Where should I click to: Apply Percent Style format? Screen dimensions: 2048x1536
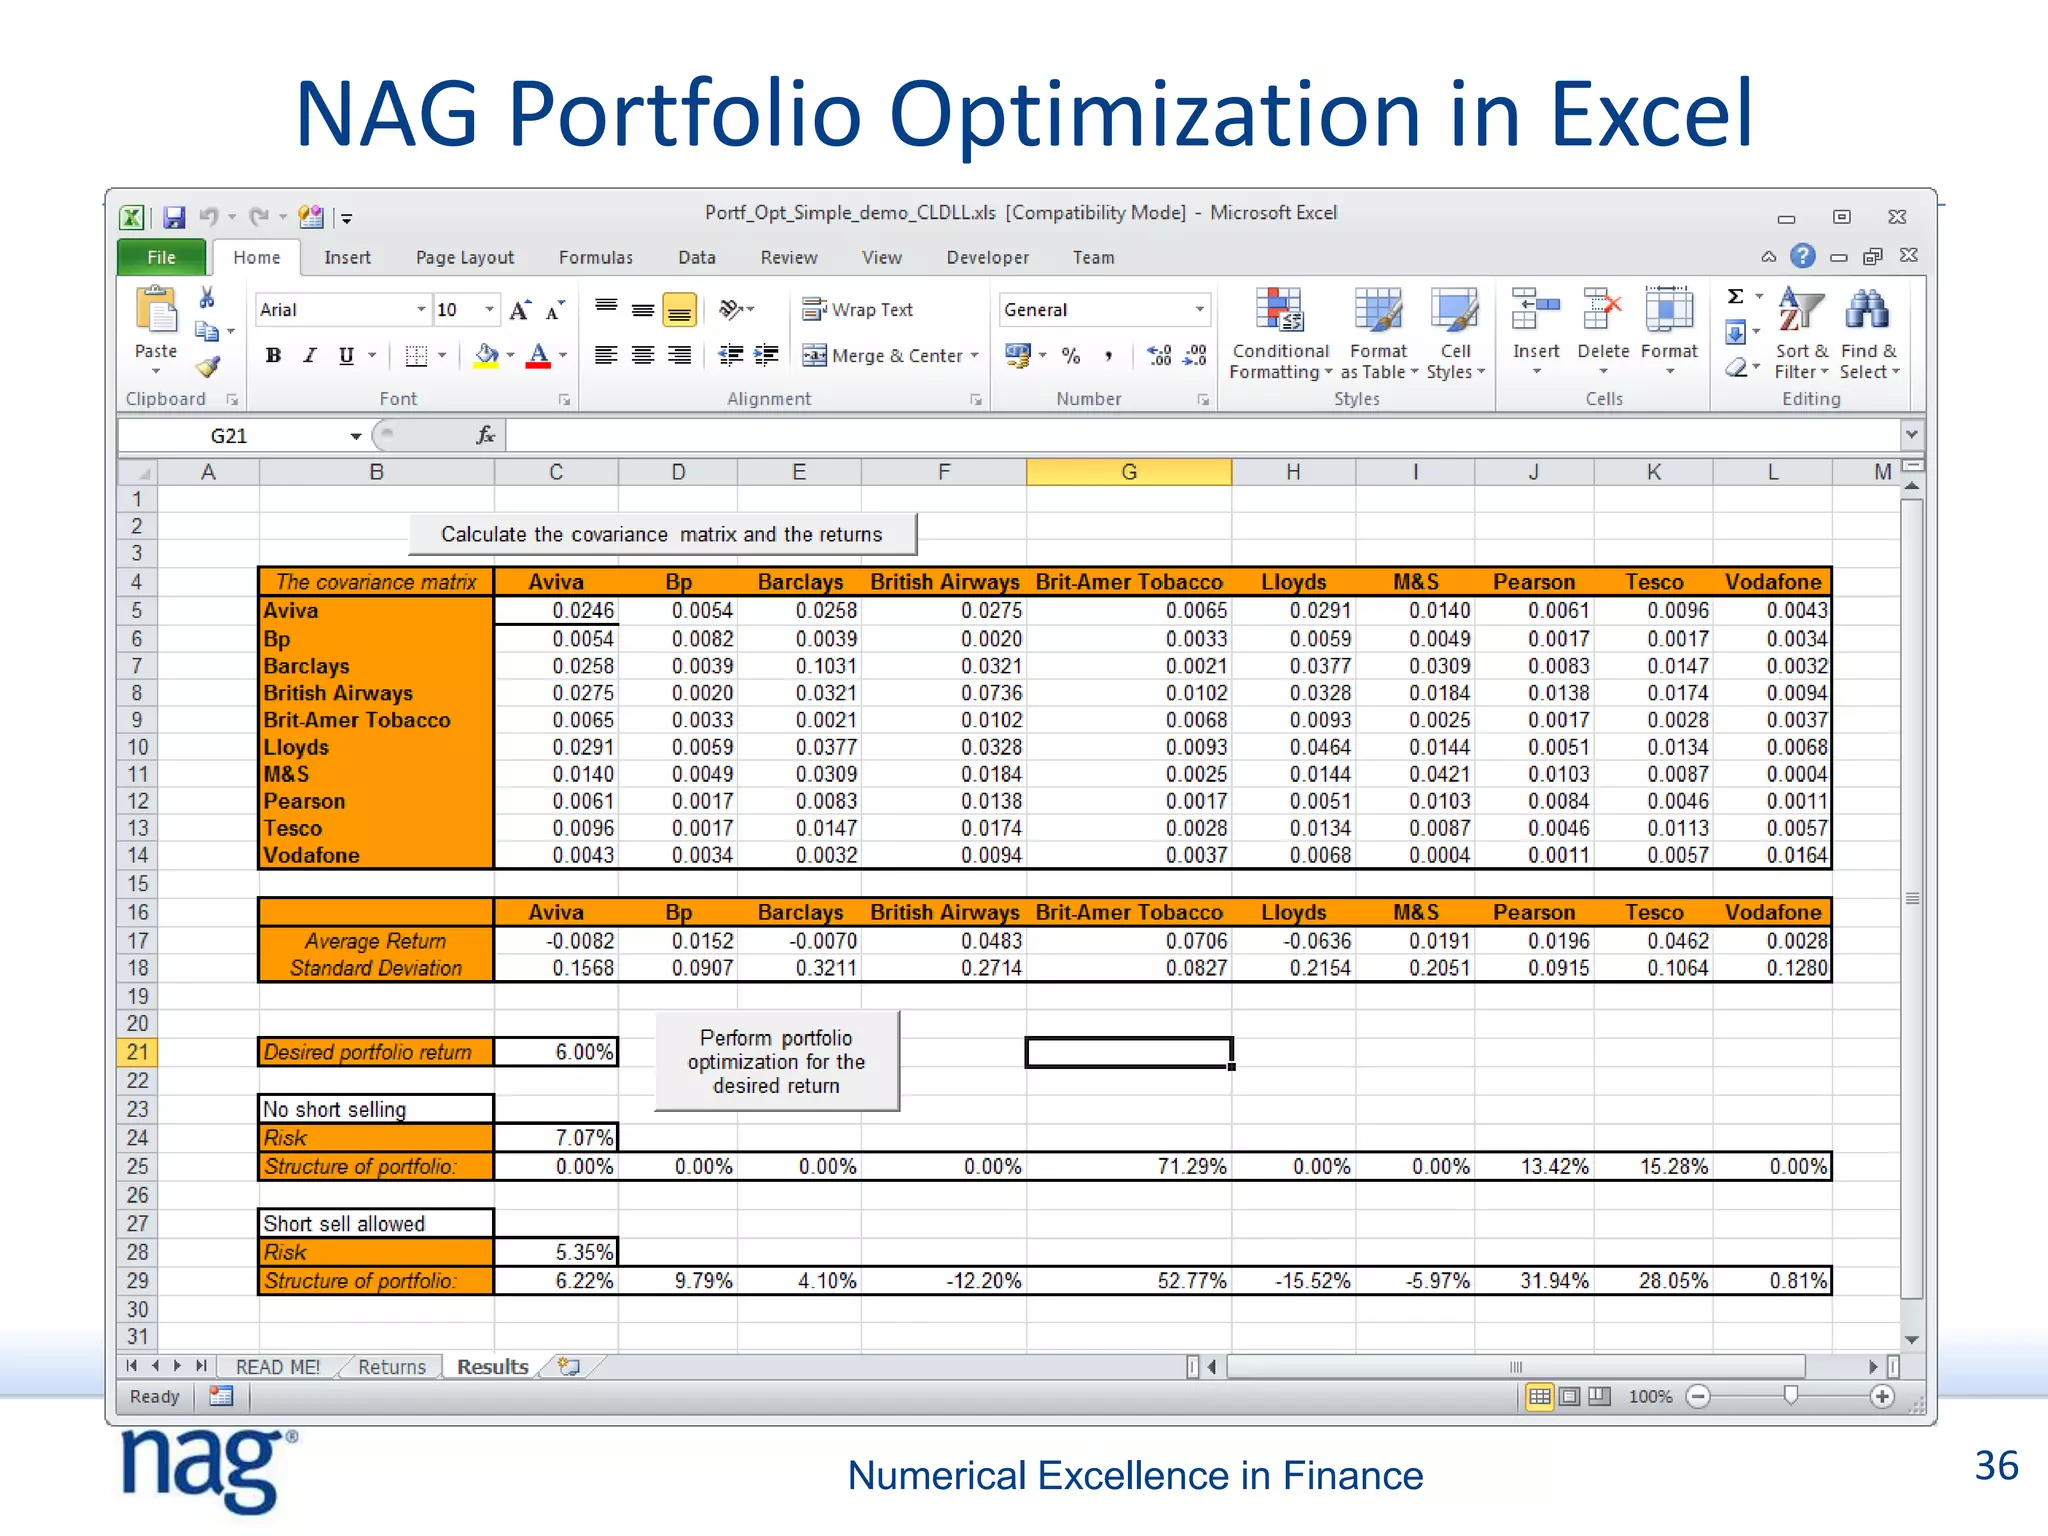(1071, 356)
